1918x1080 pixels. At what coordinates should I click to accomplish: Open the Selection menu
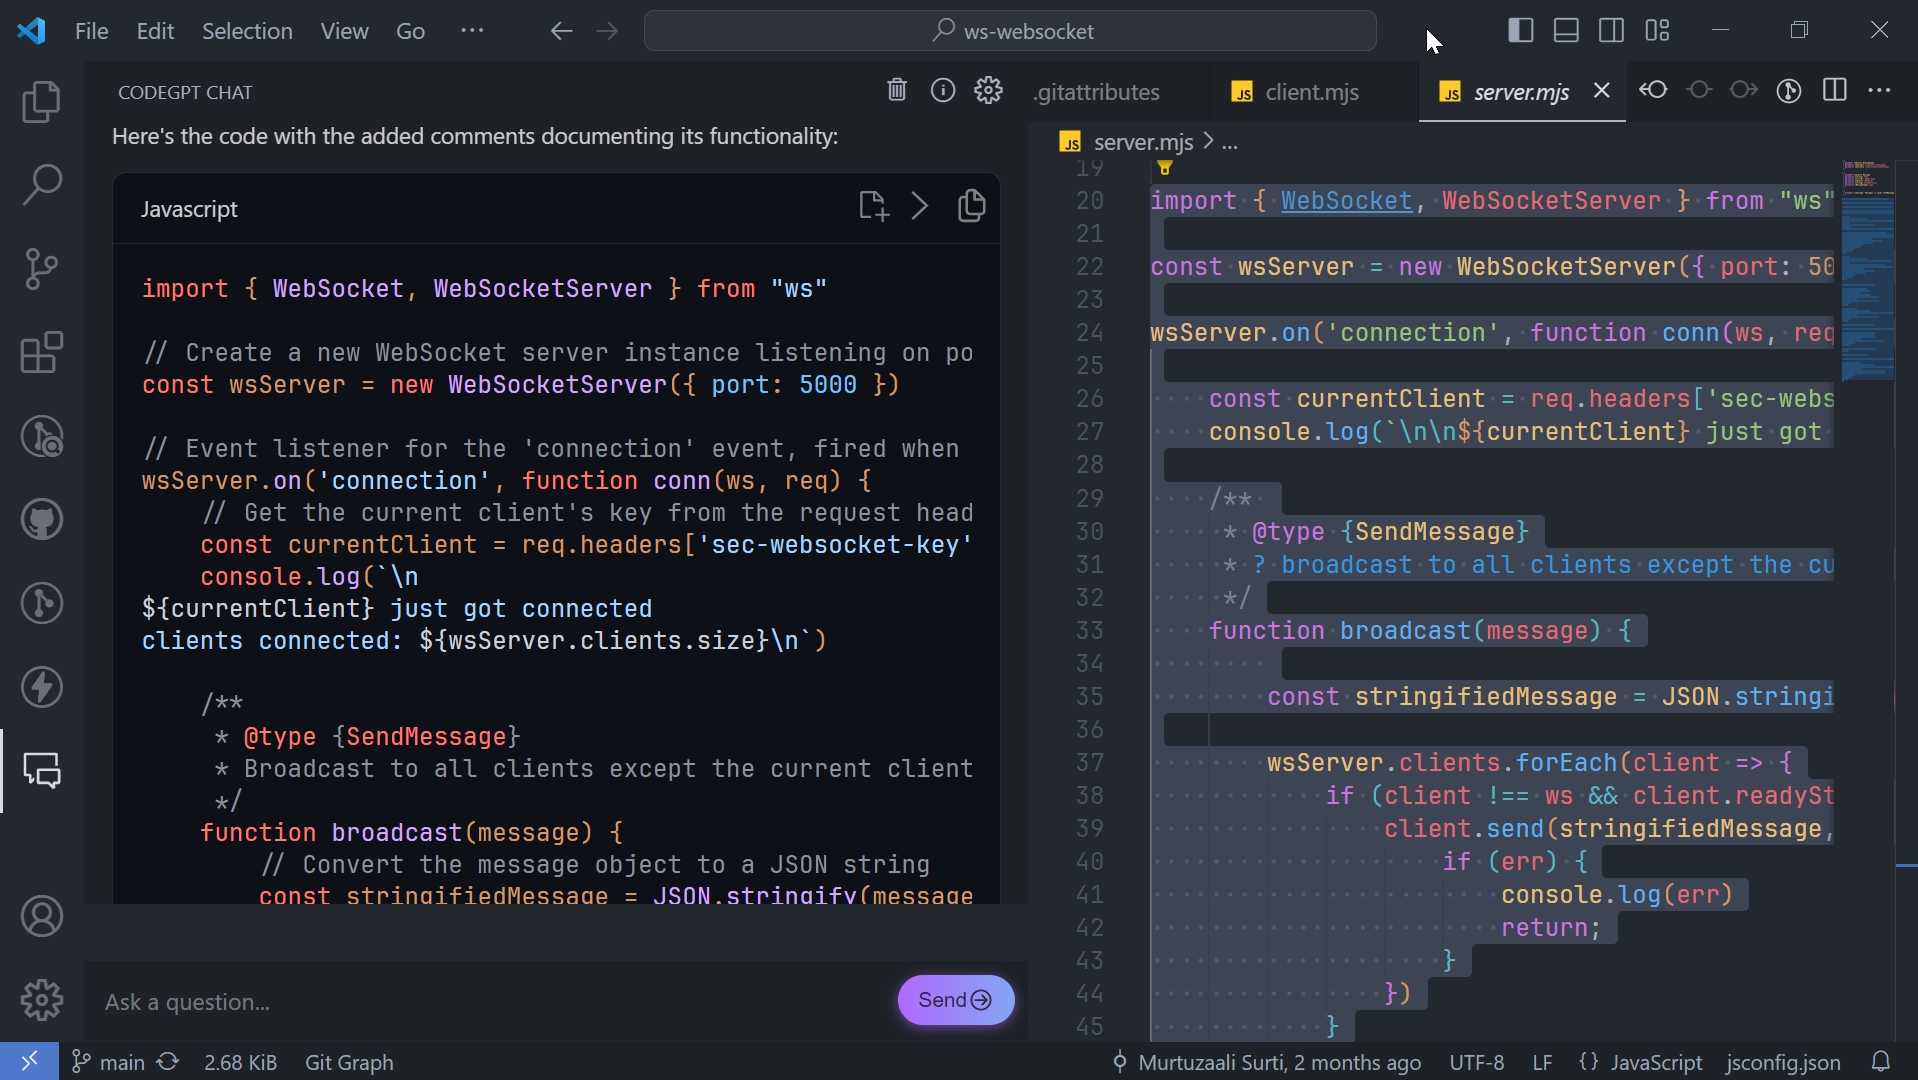coord(247,31)
